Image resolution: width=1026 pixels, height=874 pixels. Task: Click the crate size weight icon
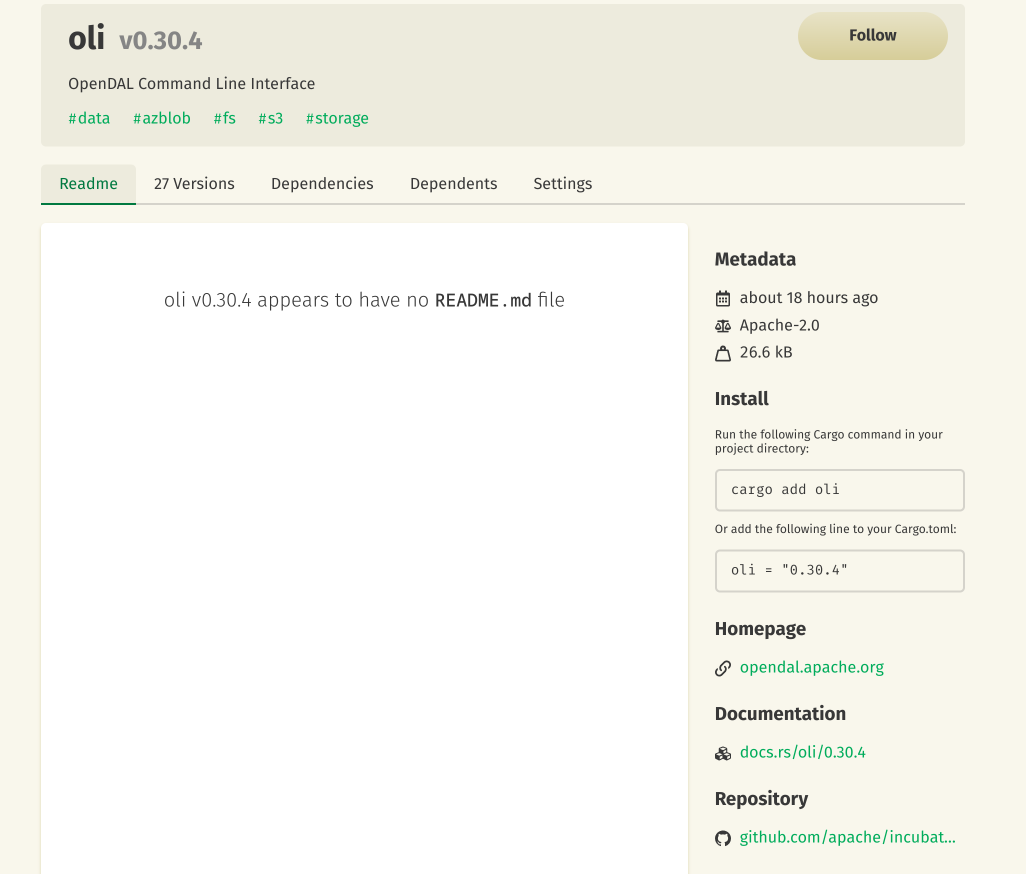coord(723,352)
